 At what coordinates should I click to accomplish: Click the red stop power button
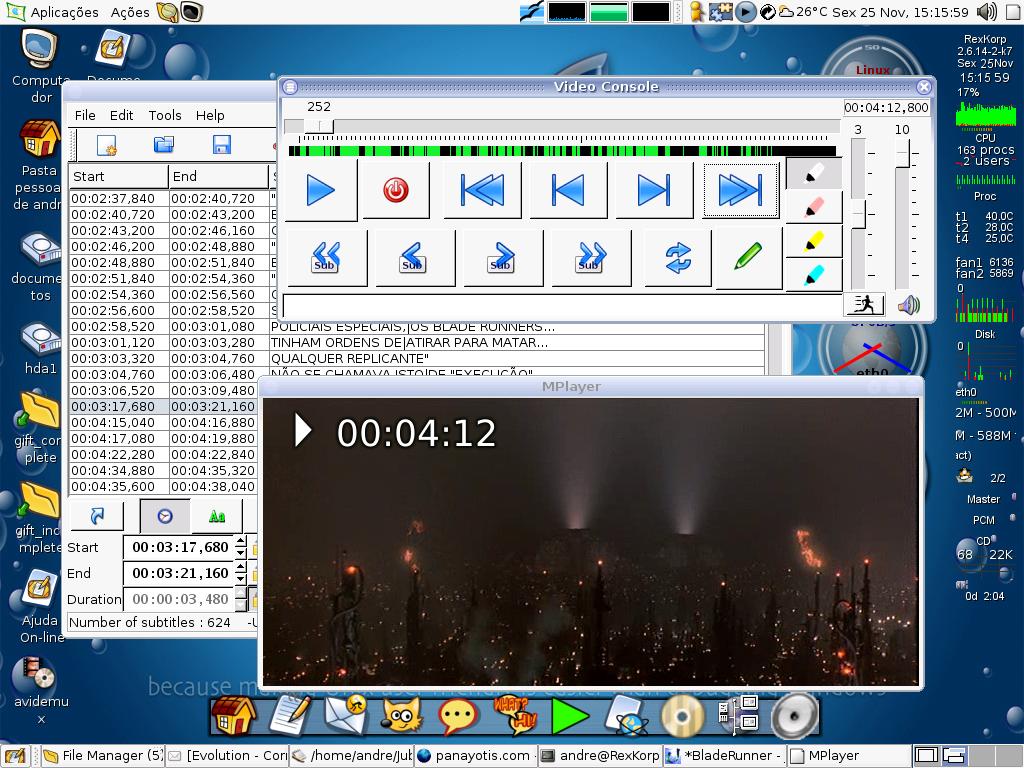pos(396,190)
